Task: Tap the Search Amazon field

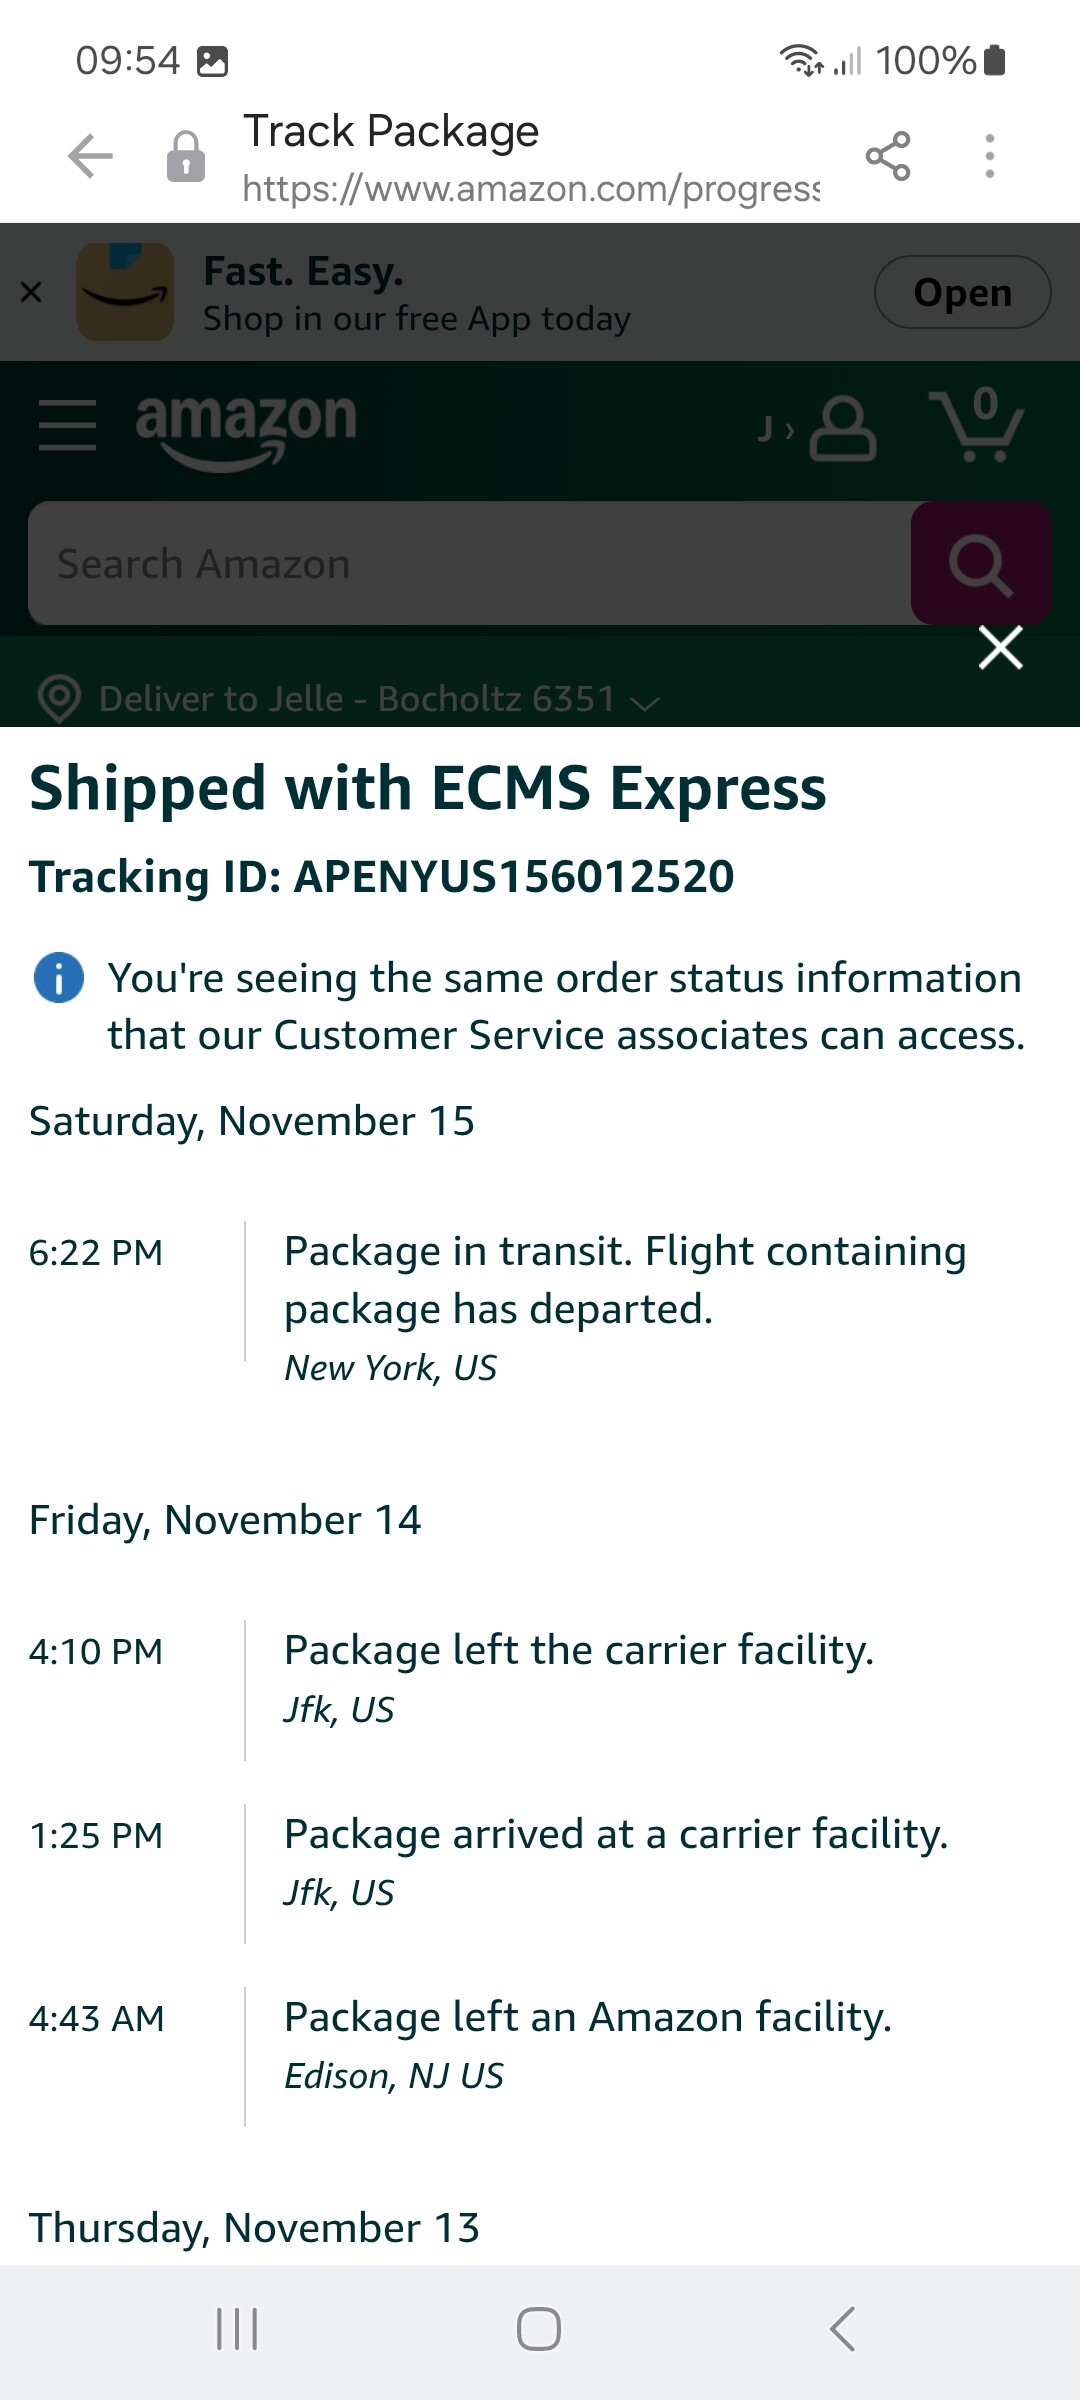Action: [470, 564]
